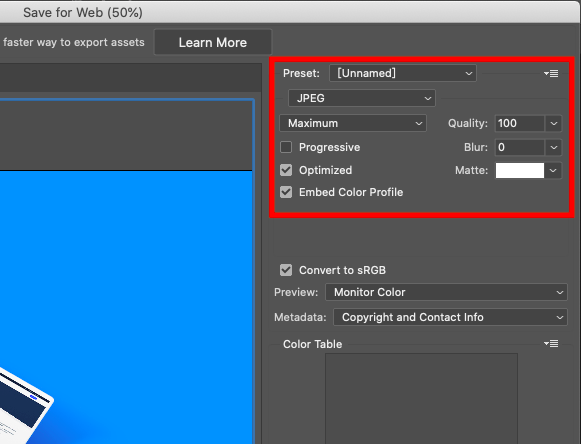Change the JPEG file format dropdown

pyautogui.click(x=362, y=98)
